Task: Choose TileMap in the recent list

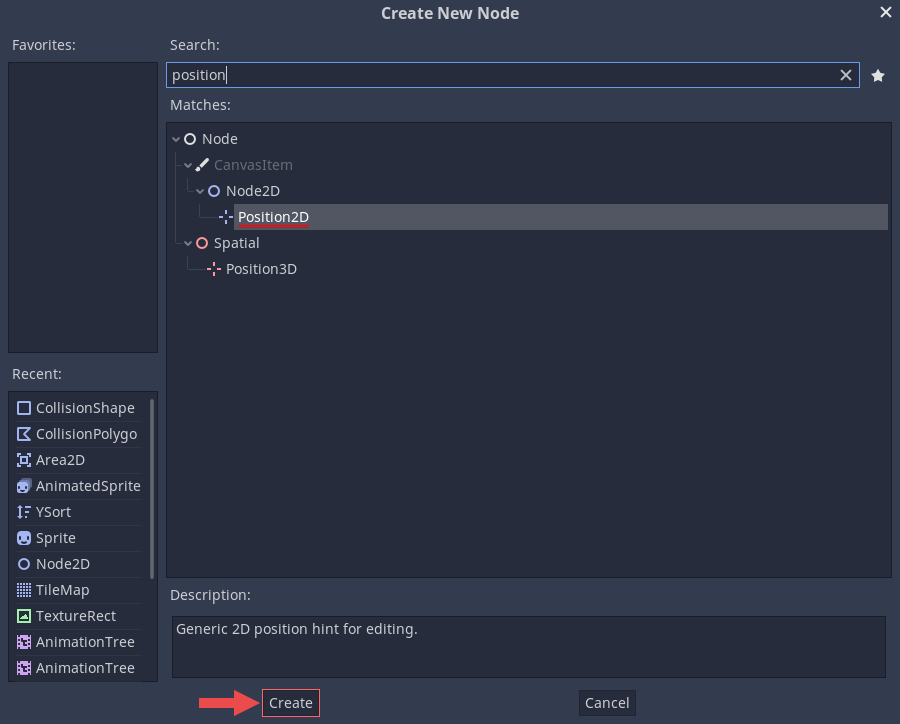Action: (79, 590)
